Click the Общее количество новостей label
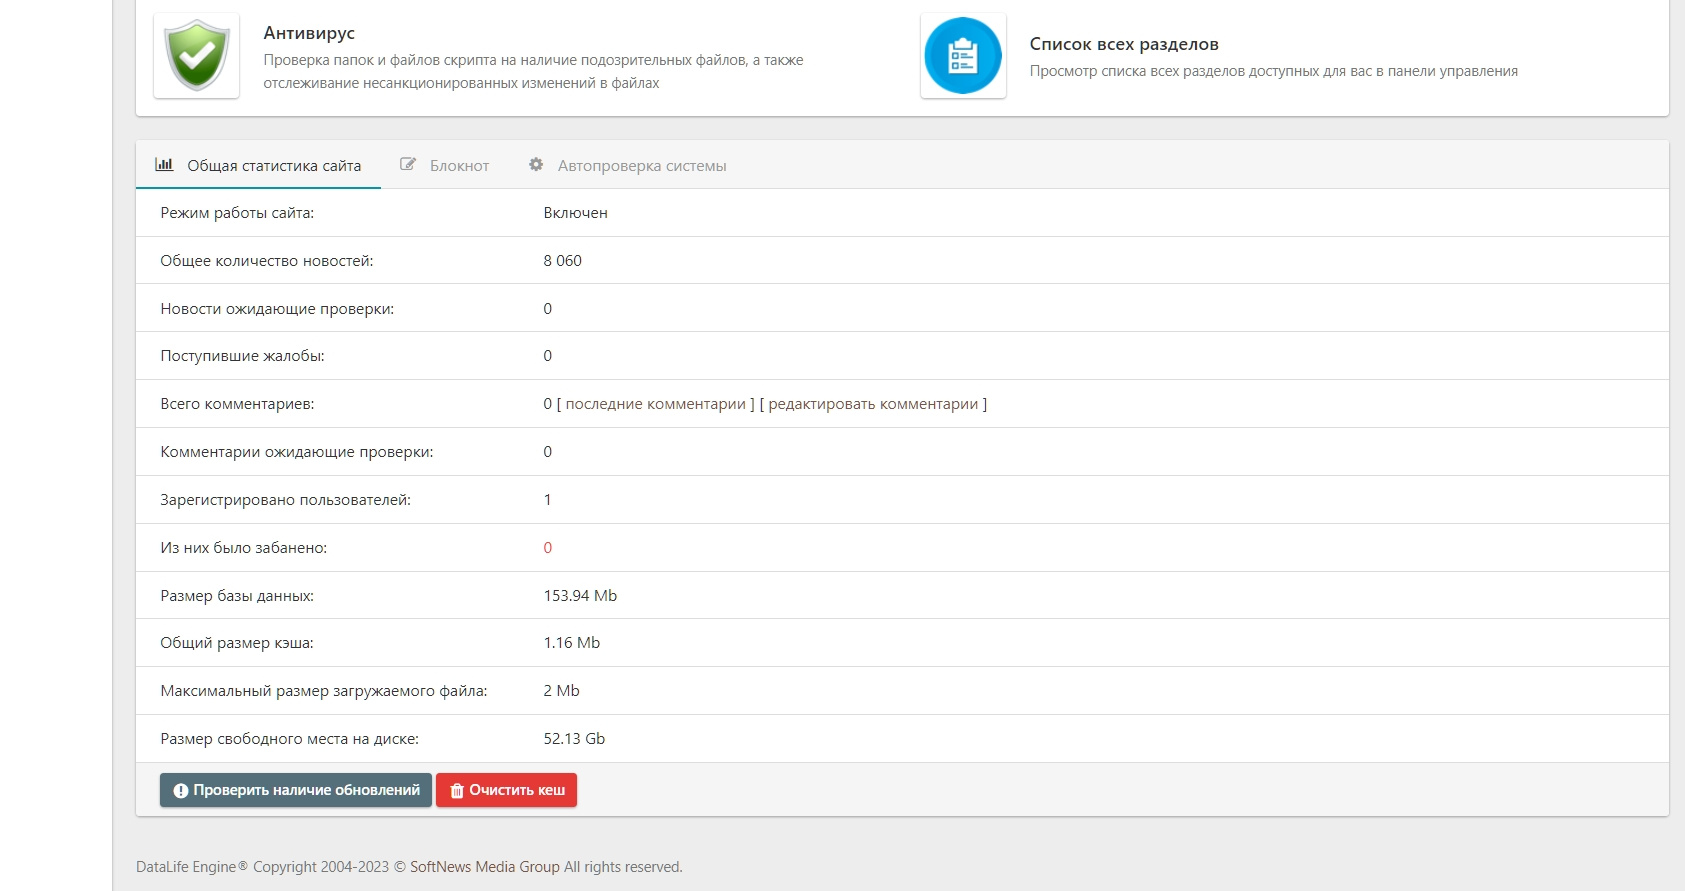This screenshot has height=891, width=1685. coord(267,261)
